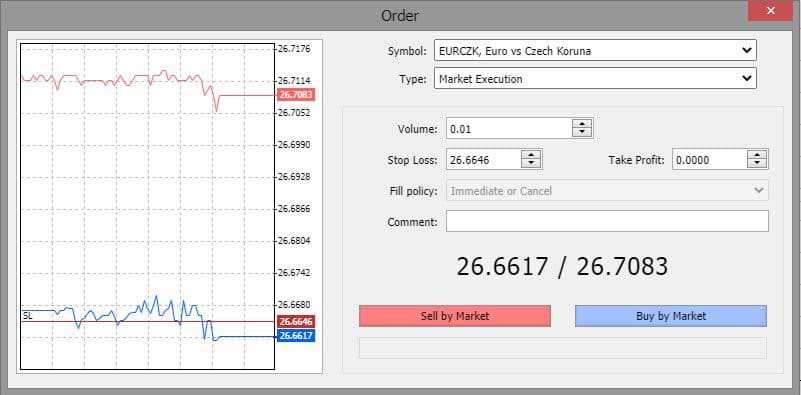The width and height of the screenshot is (801, 395).
Task: Increase Volume with the up arrow
Action: [582, 124]
